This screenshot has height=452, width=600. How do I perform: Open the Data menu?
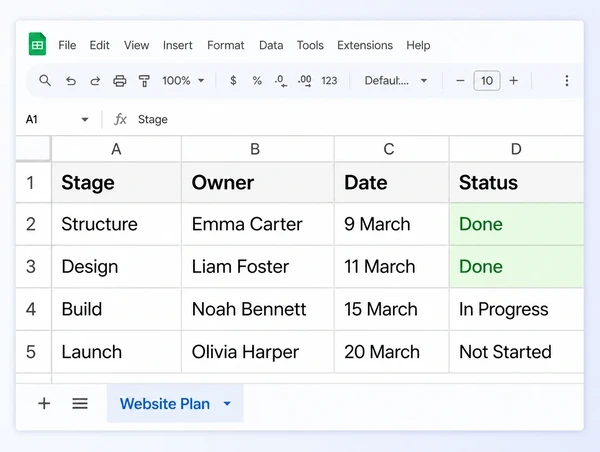271,45
